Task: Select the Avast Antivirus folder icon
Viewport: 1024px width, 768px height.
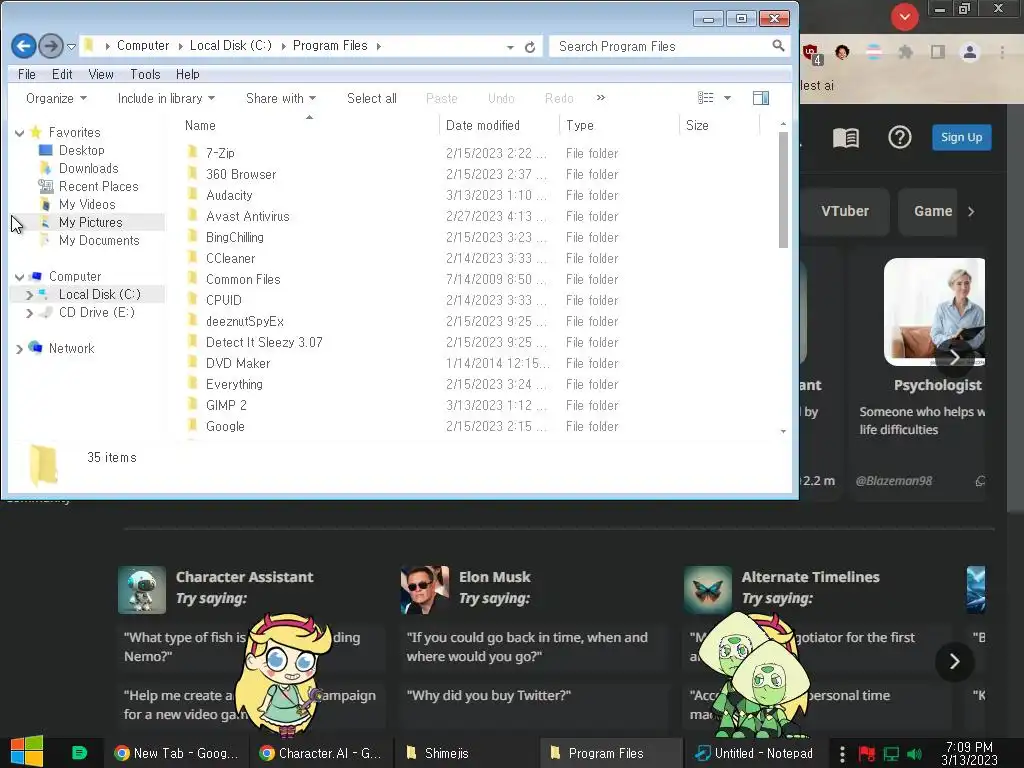Action: point(192,216)
